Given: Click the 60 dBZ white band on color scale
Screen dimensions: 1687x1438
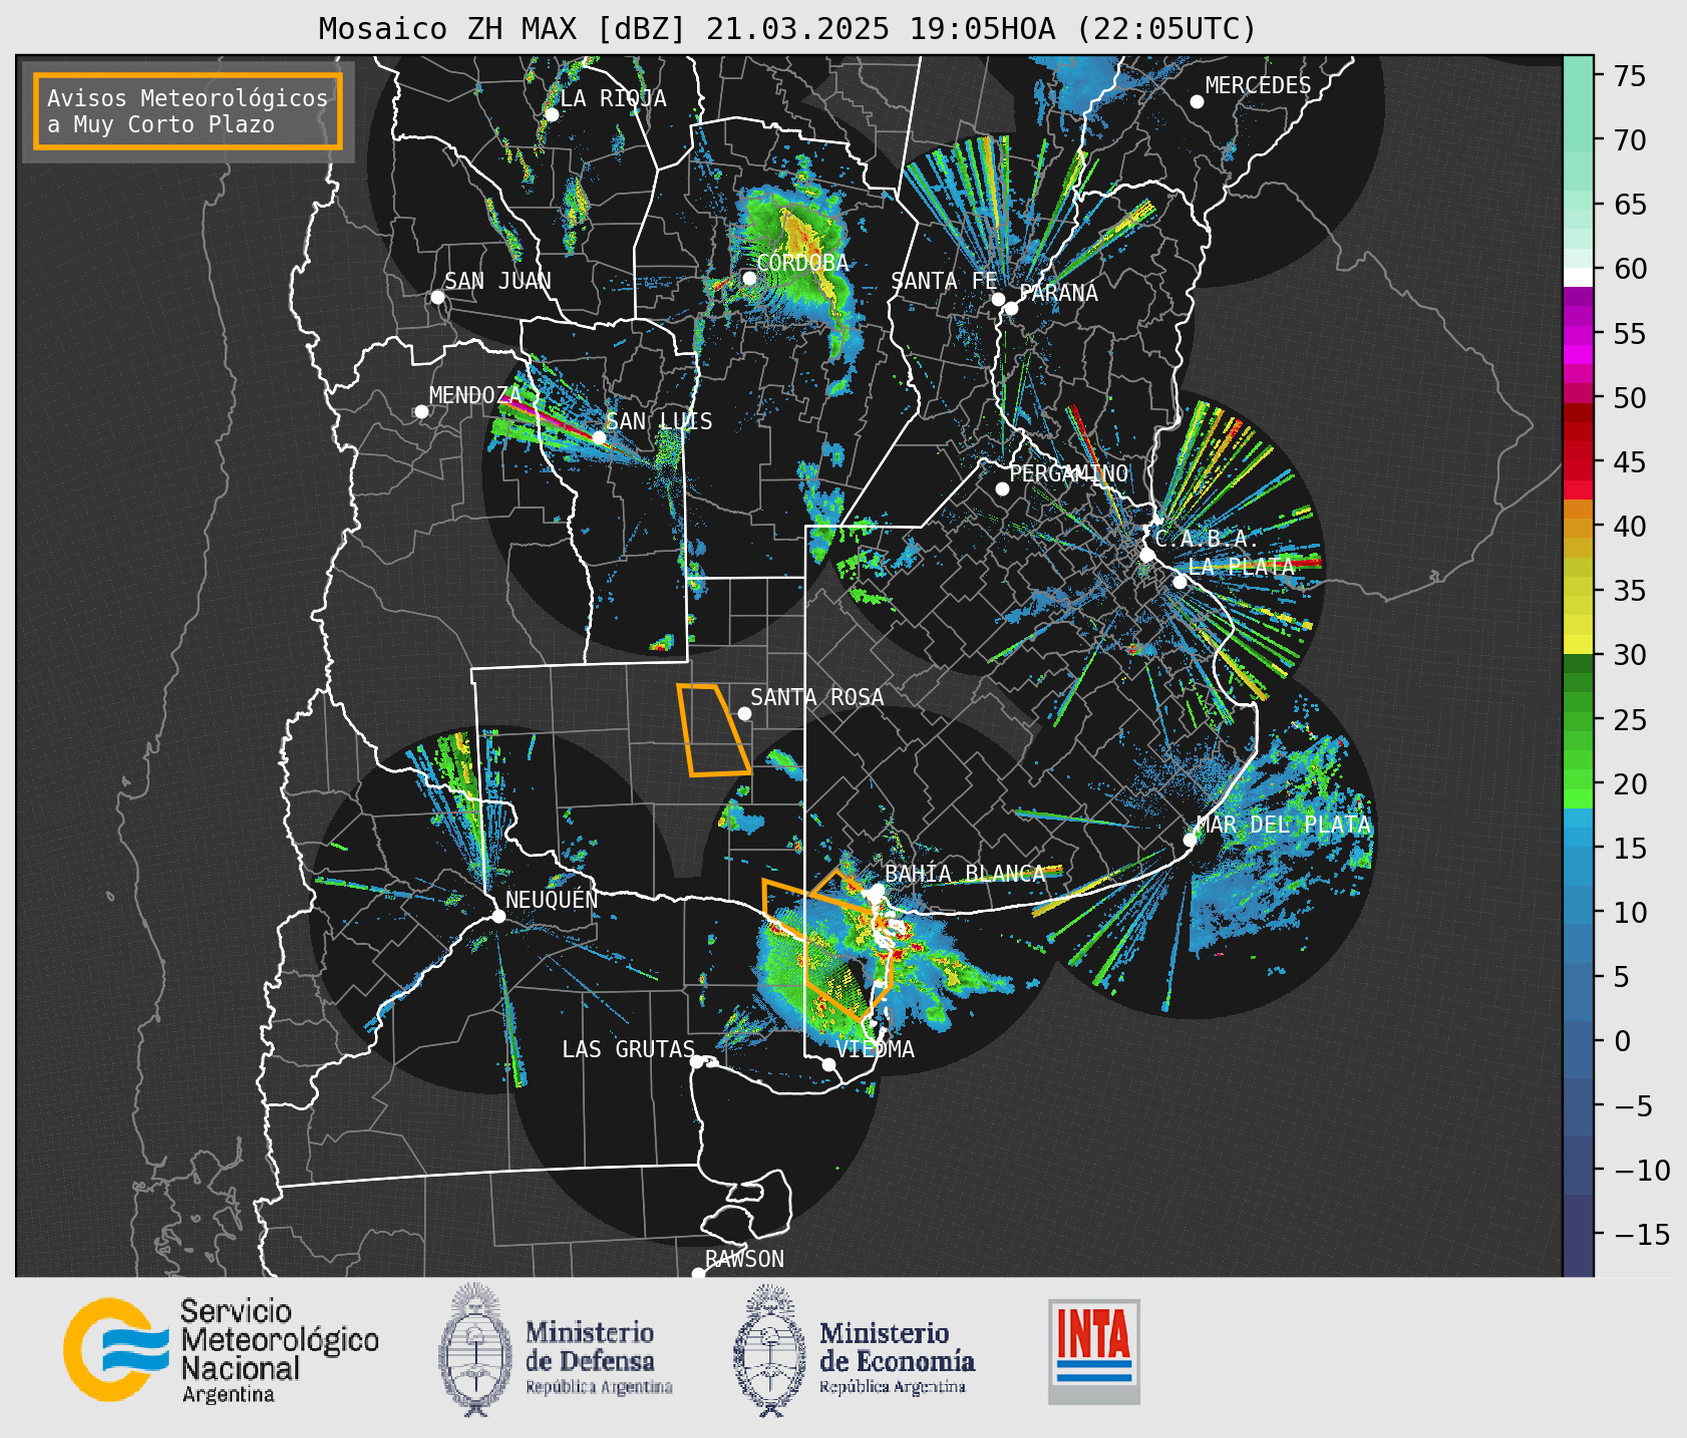Looking at the screenshot, I should (x=1578, y=277).
